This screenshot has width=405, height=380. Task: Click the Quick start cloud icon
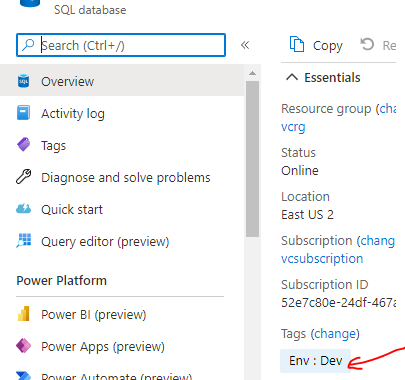click(23, 209)
